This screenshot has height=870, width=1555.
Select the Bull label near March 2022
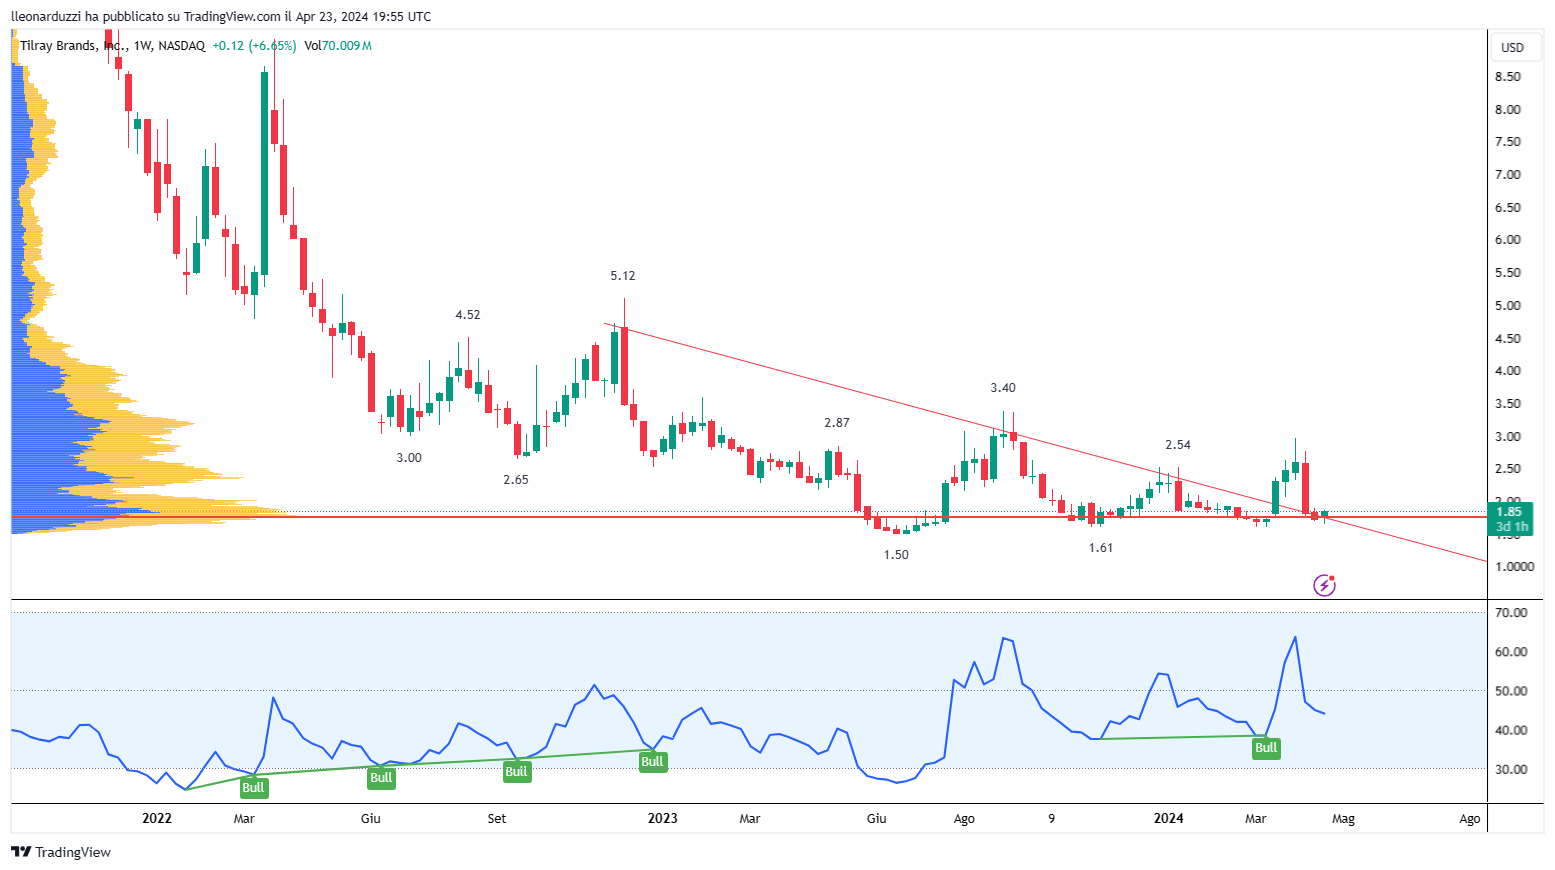pos(253,788)
